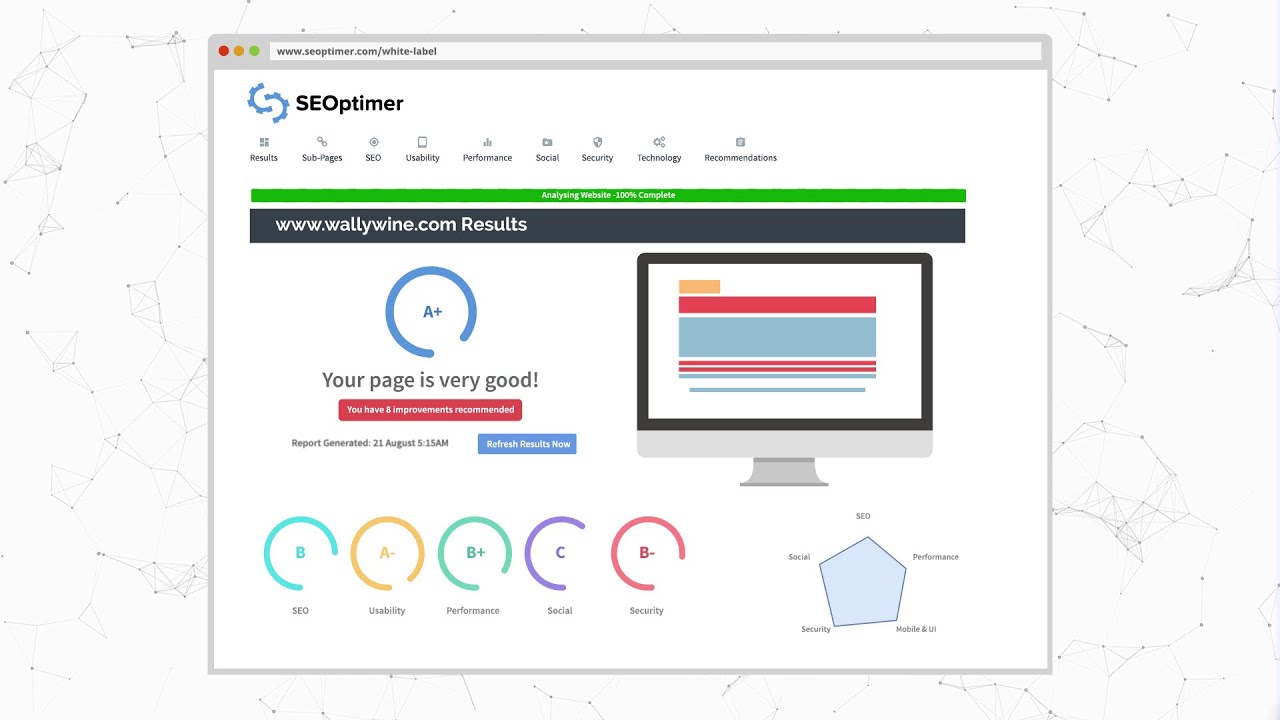
Task: Click the A+ overall grade circle
Action: tap(431, 312)
